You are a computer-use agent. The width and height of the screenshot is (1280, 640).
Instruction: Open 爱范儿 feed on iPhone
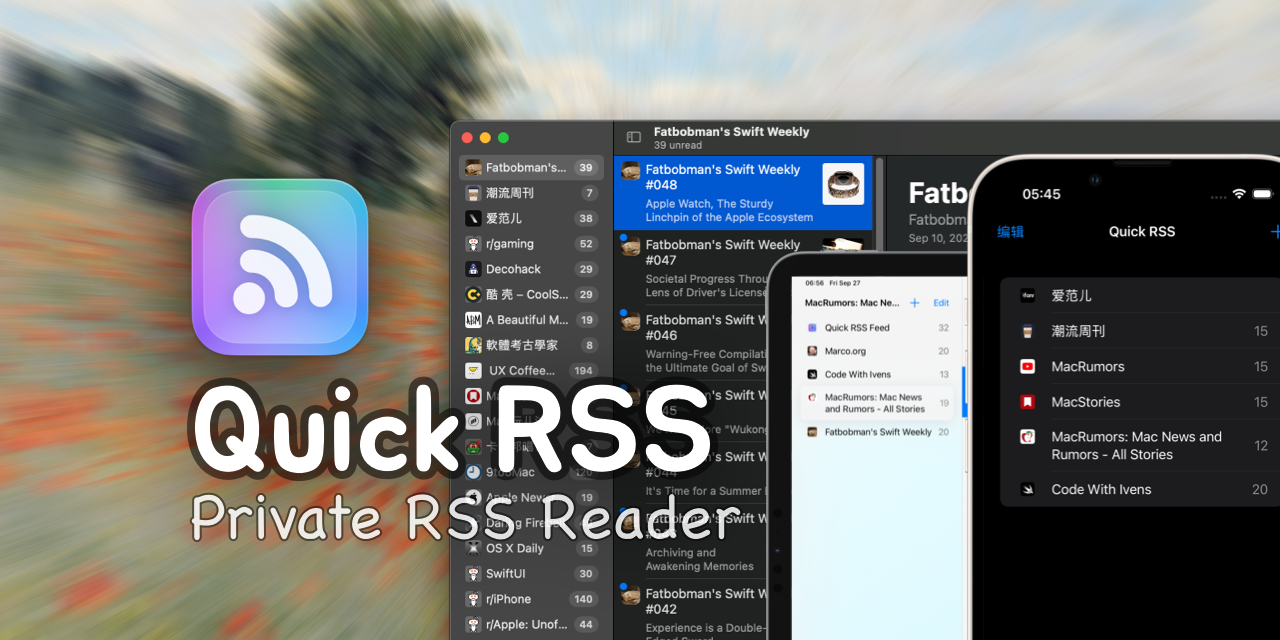pos(1140,296)
